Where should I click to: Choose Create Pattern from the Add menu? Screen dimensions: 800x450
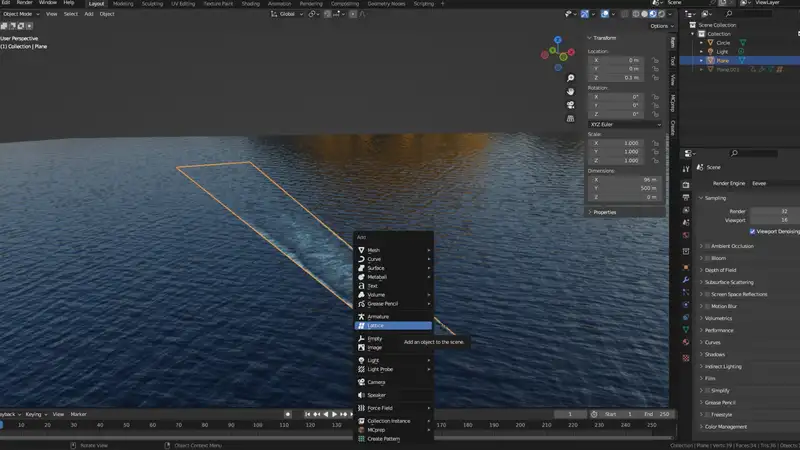[x=383, y=439]
